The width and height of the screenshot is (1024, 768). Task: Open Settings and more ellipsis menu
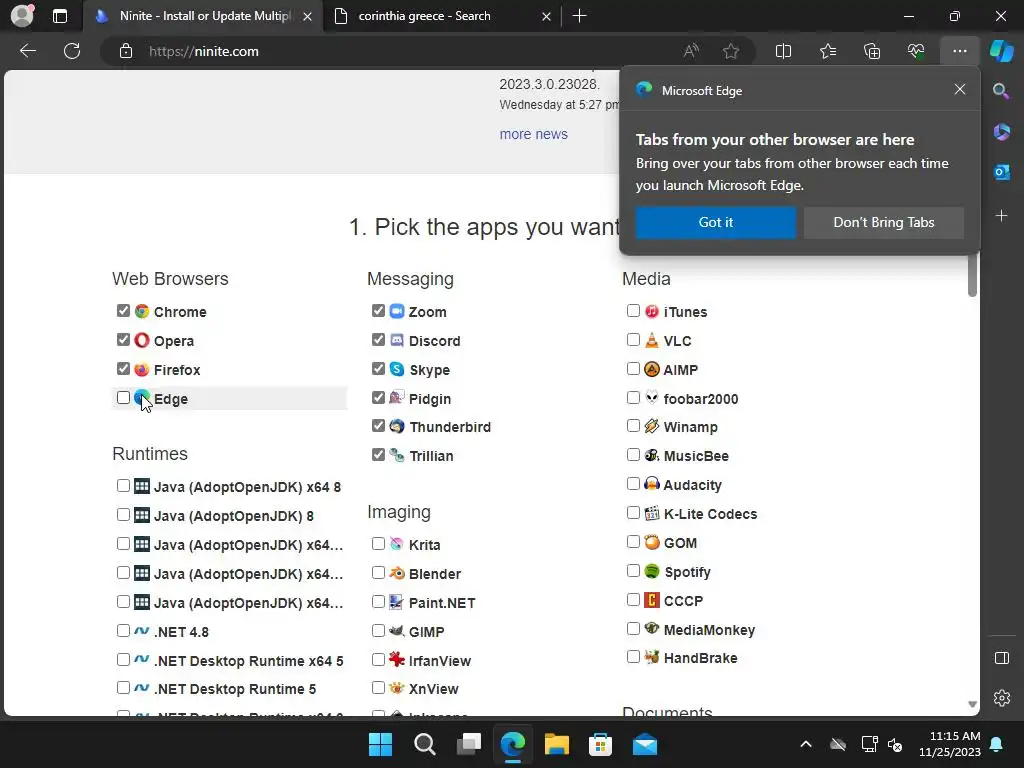[x=959, y=51]
